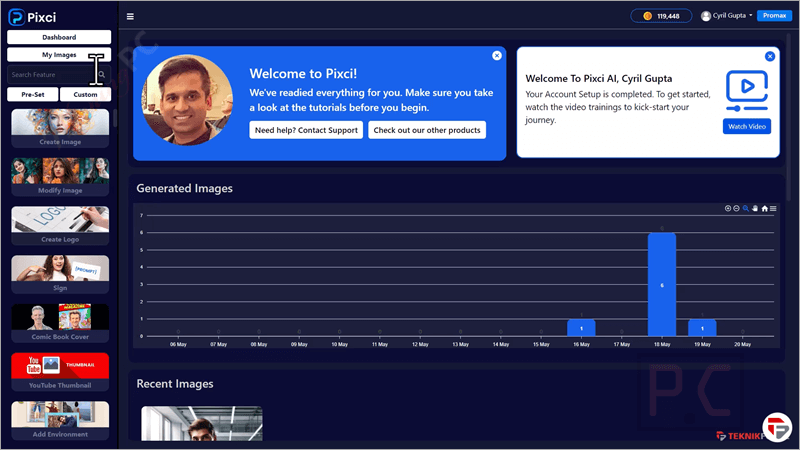Open My Images page
800x450 pixels.
point(59,55)
